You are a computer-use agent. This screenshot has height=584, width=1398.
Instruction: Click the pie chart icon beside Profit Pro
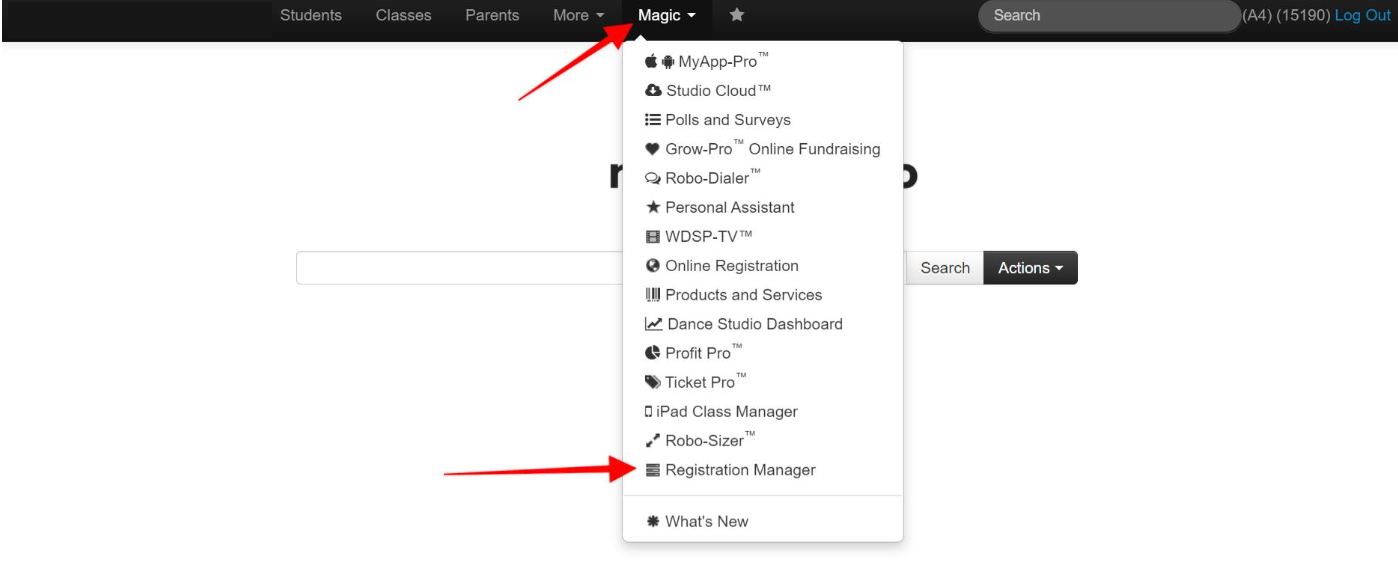click(653, 353)
